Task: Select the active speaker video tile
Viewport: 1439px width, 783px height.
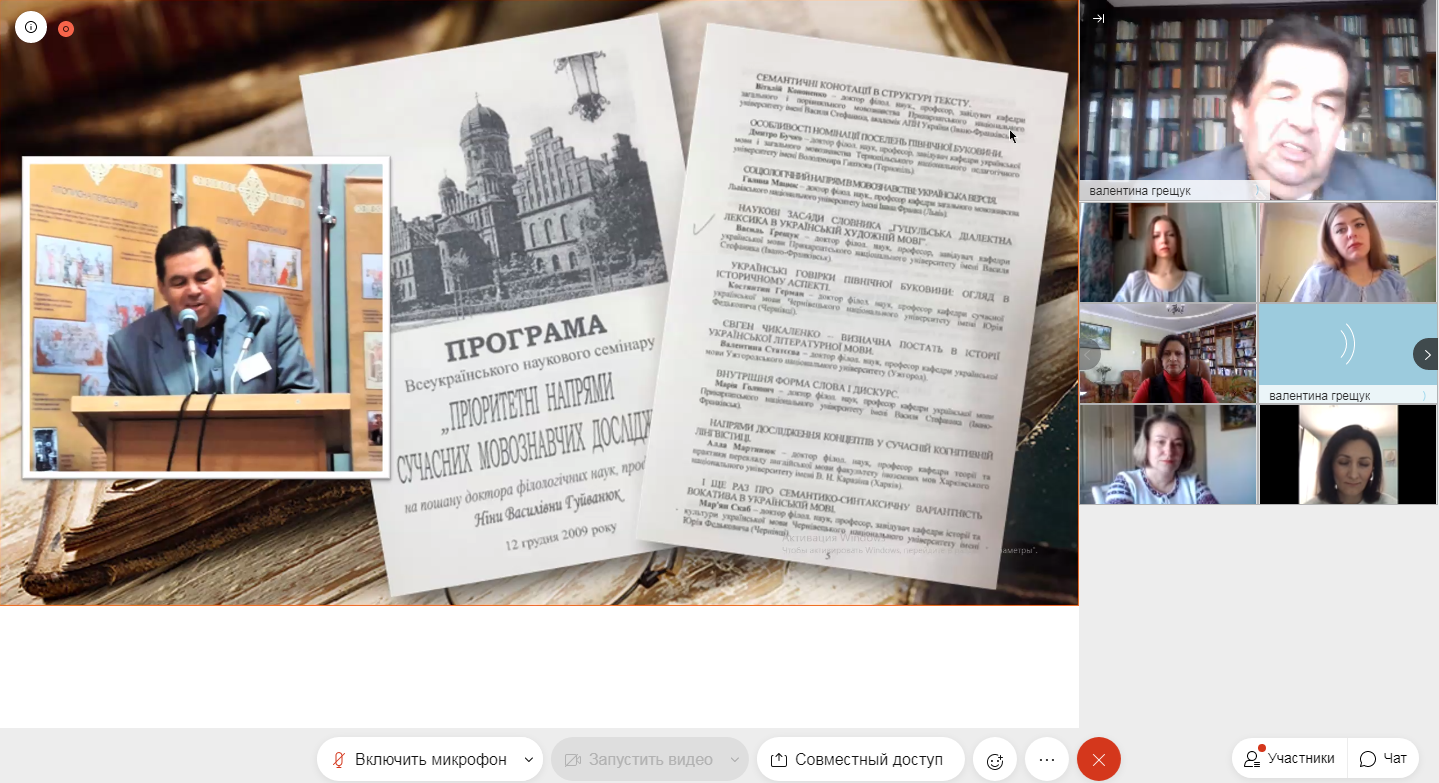Action: pos(1259,100)
